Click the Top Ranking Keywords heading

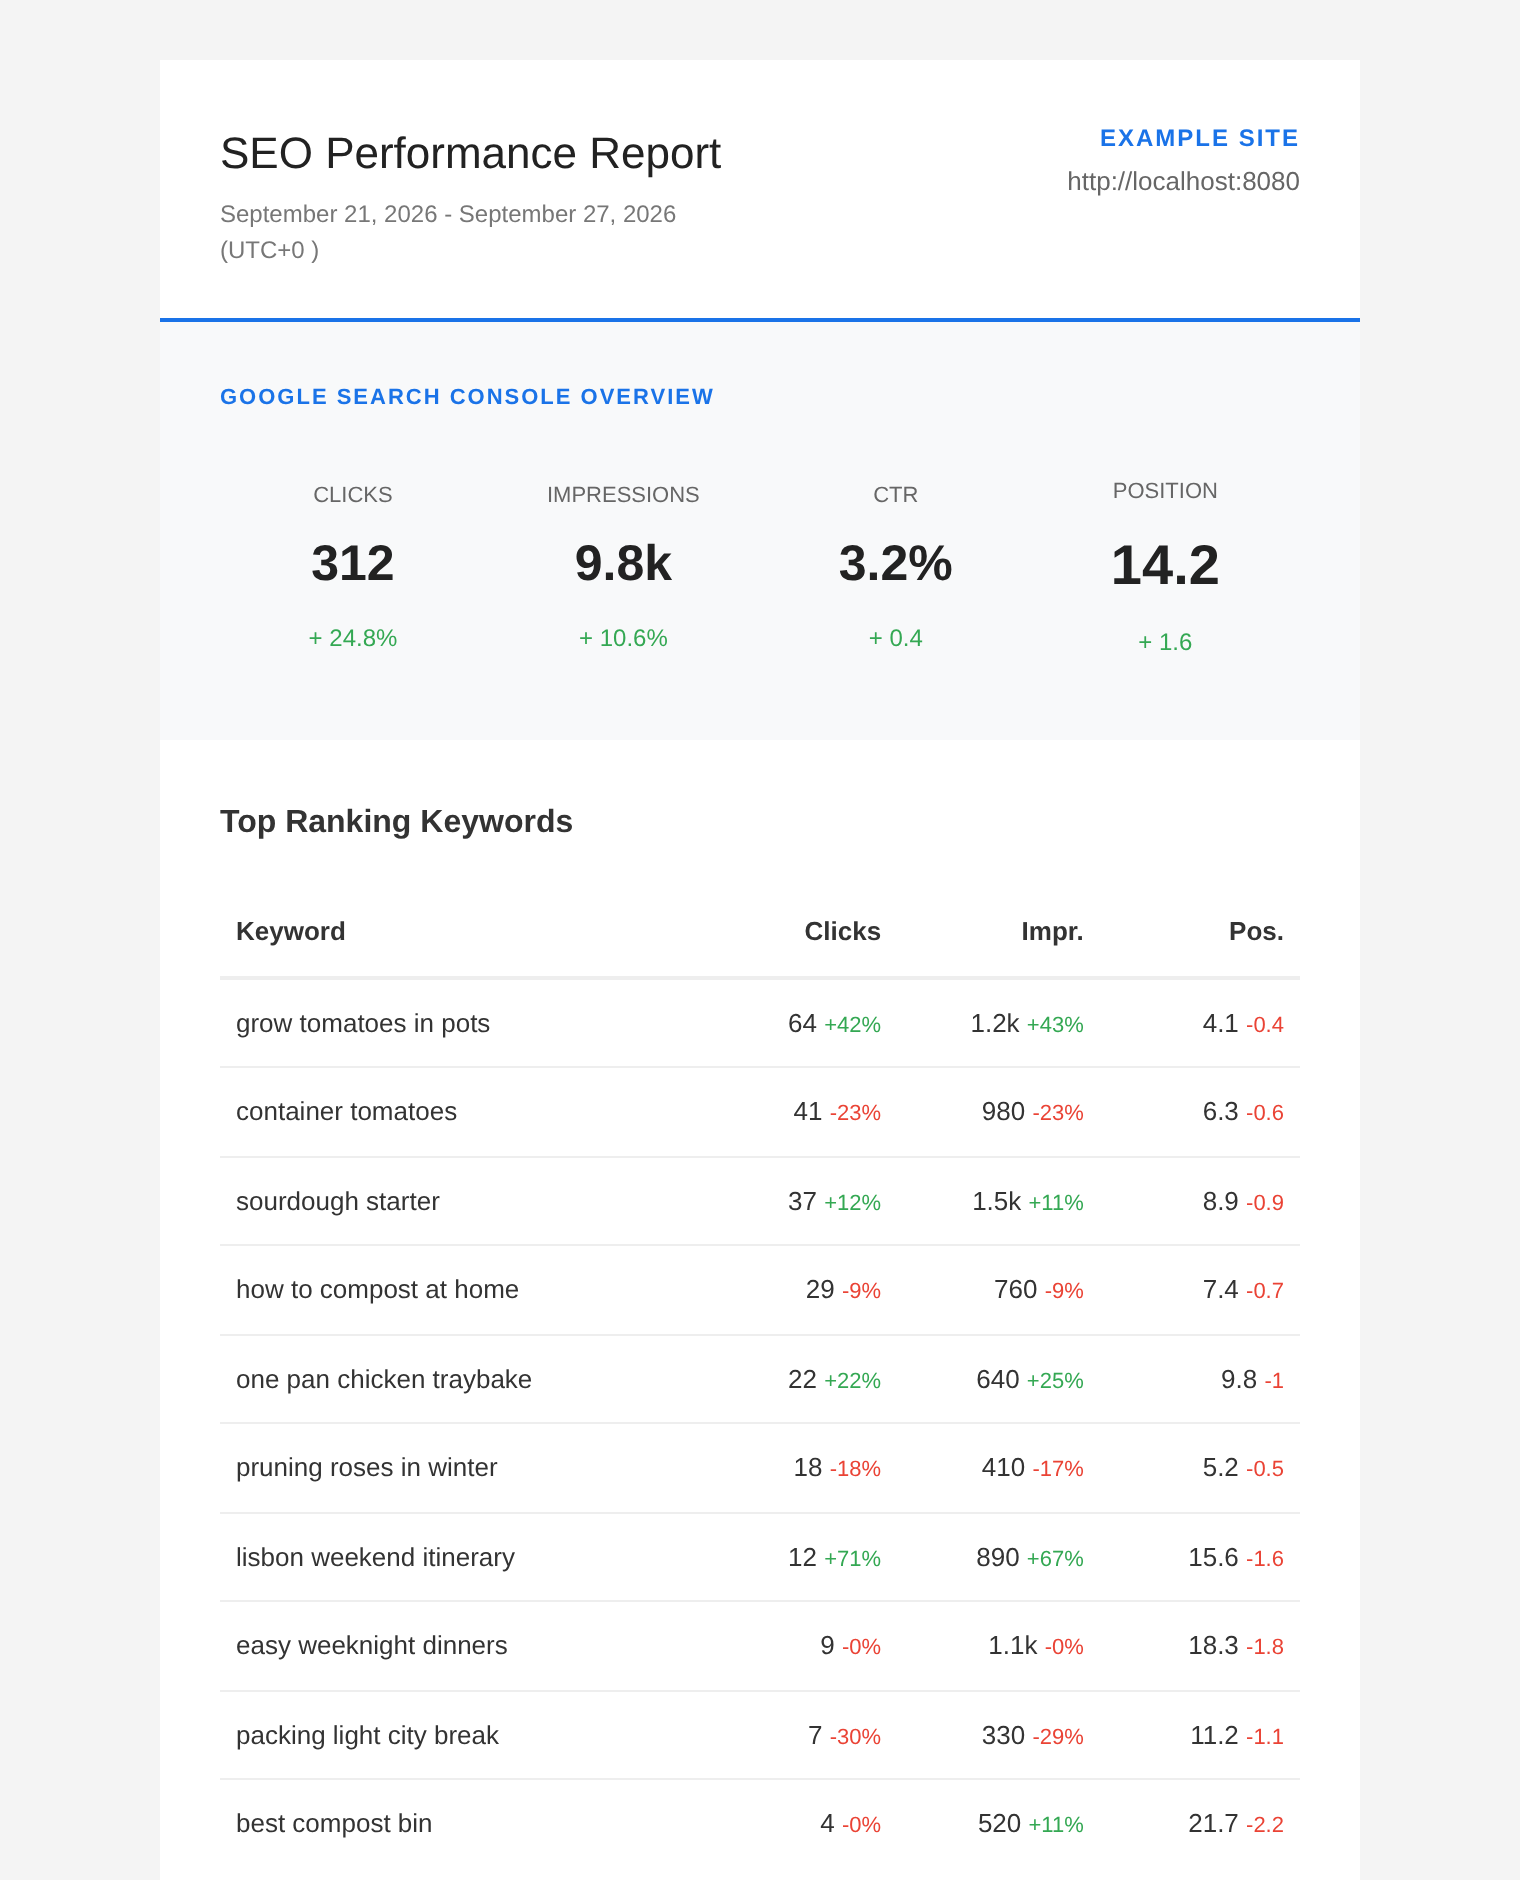click(x=396, y=821)
